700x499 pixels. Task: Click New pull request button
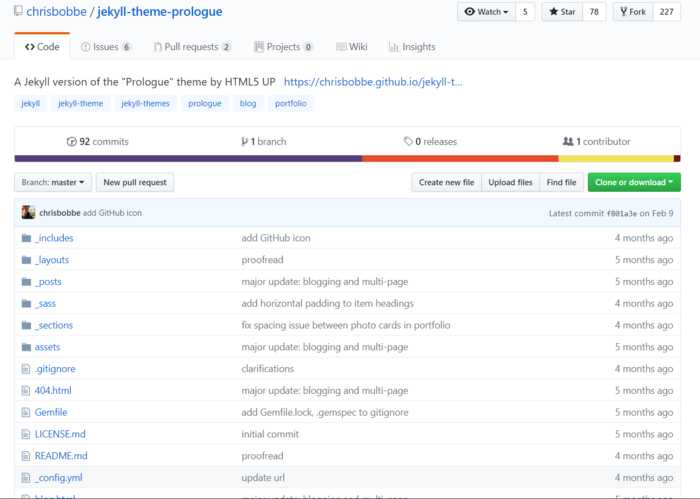pyautogui.click(x=135, y=183)
